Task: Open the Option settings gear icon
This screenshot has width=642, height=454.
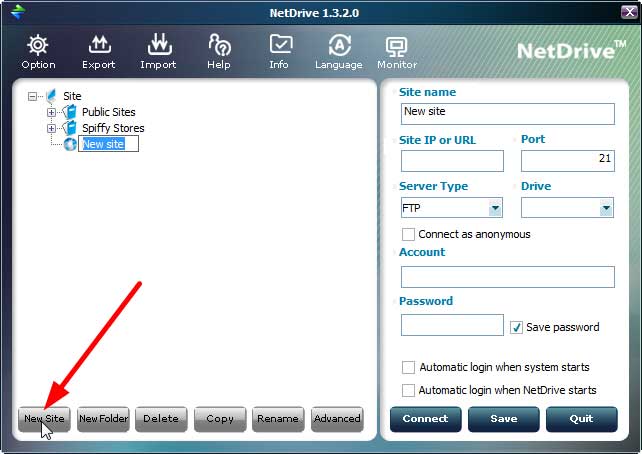Action: point(38,45)
